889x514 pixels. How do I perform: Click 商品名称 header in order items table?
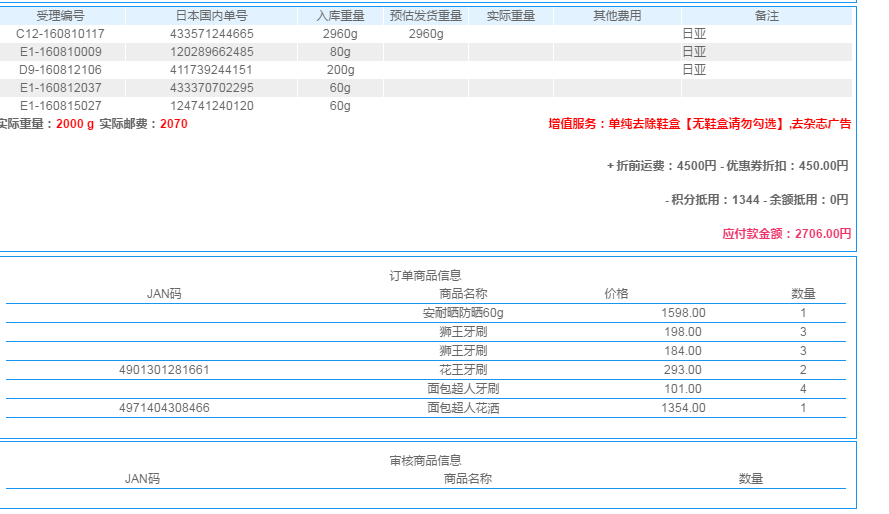463,294
